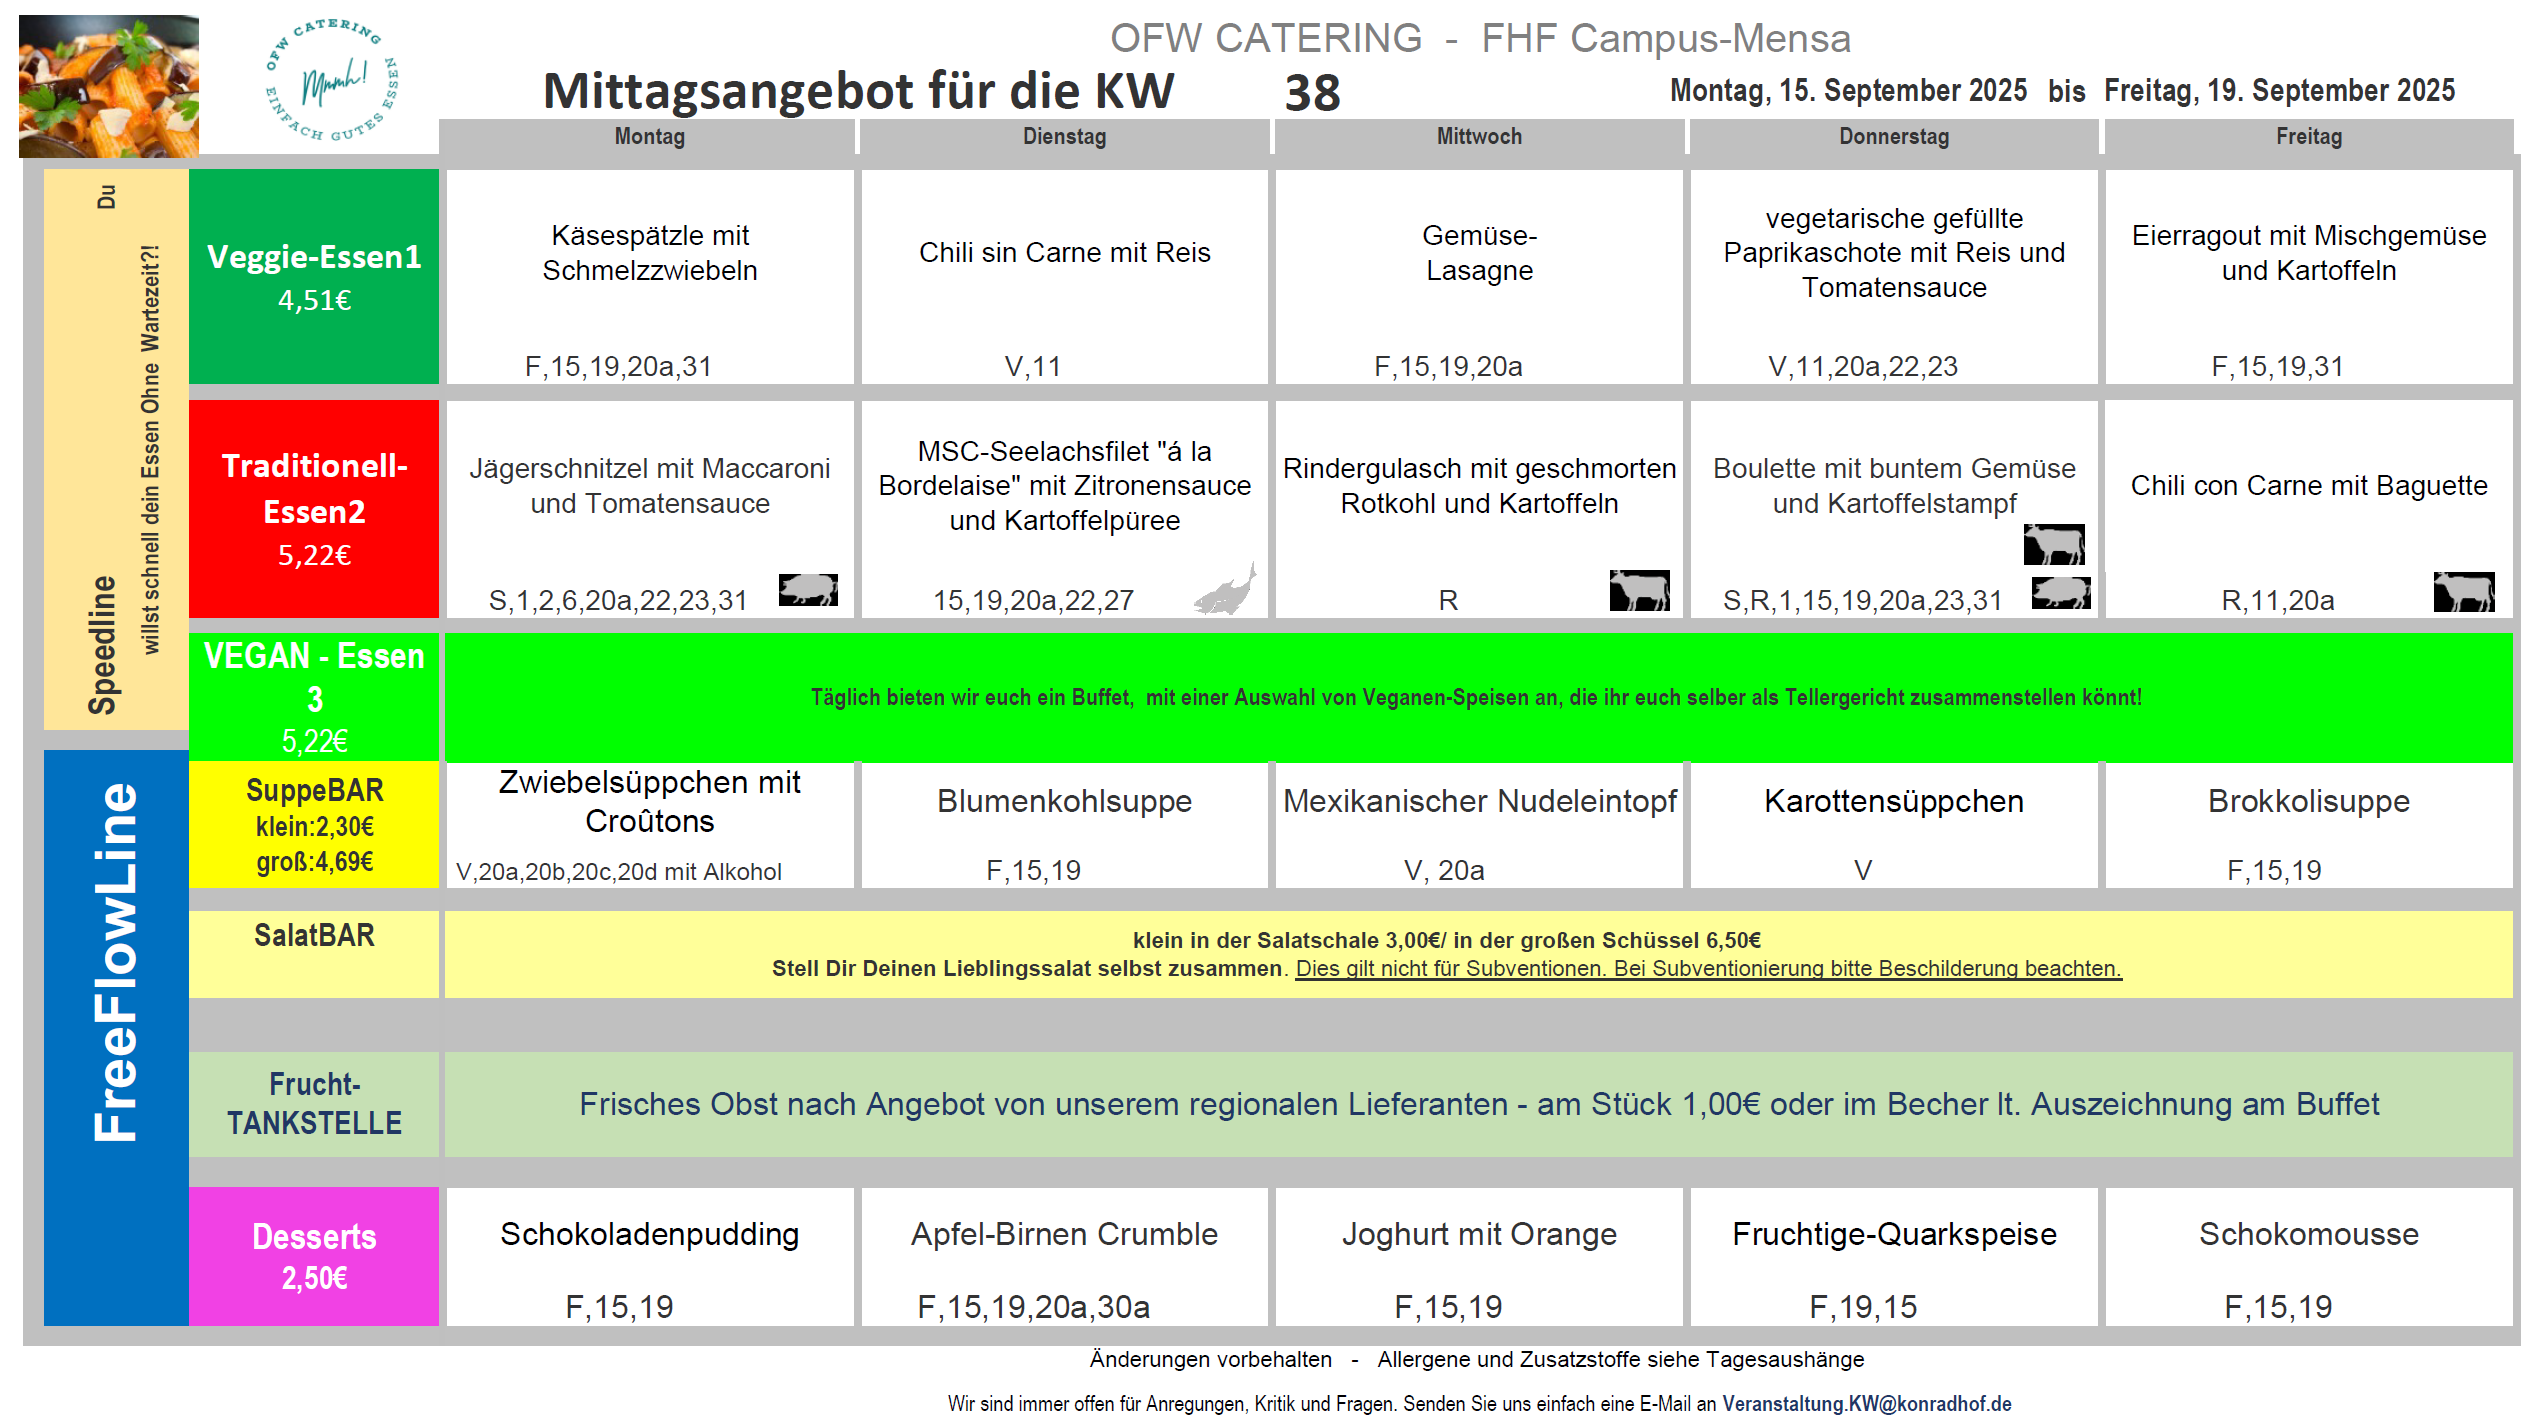
Task: Click allergen codes '15,19,20a,22,27' under Seelachsfilet
Action: pos(1033,600)
